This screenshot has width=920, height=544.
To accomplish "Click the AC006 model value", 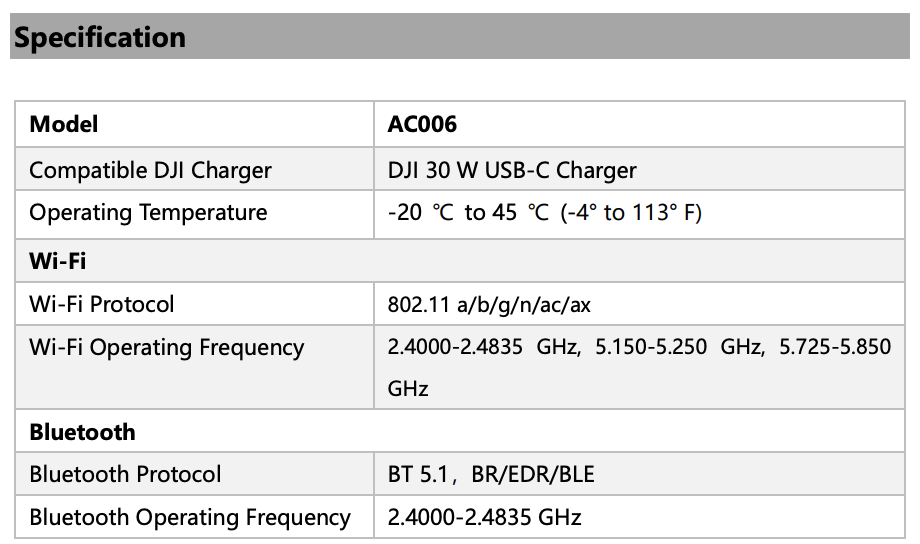I will 422,124.
